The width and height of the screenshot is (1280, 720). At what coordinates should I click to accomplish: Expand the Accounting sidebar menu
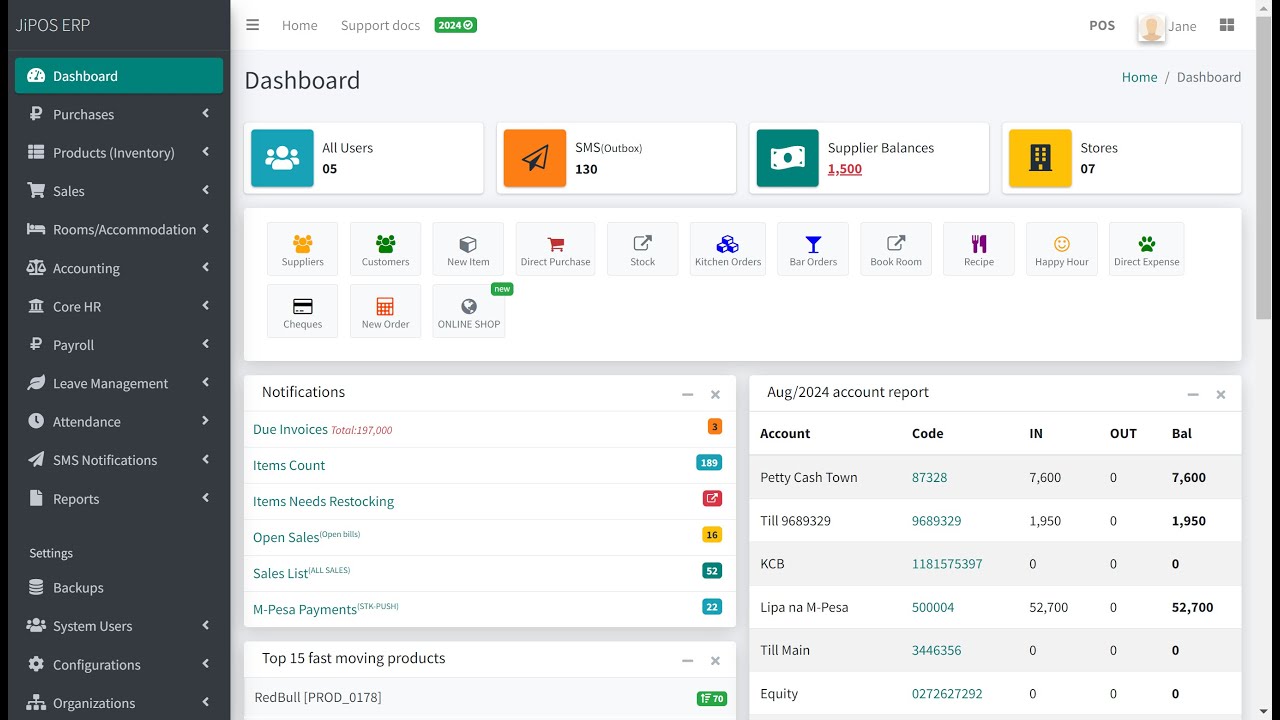(x=119, y=268)
